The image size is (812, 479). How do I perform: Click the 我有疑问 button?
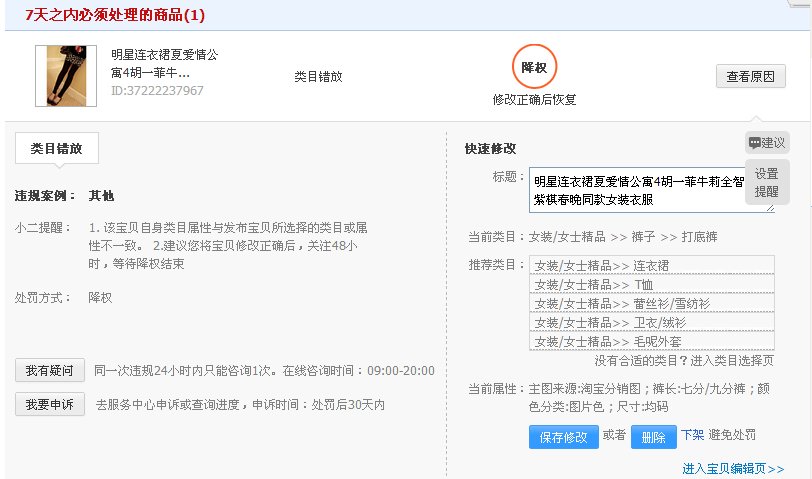(x=51, y=370)
